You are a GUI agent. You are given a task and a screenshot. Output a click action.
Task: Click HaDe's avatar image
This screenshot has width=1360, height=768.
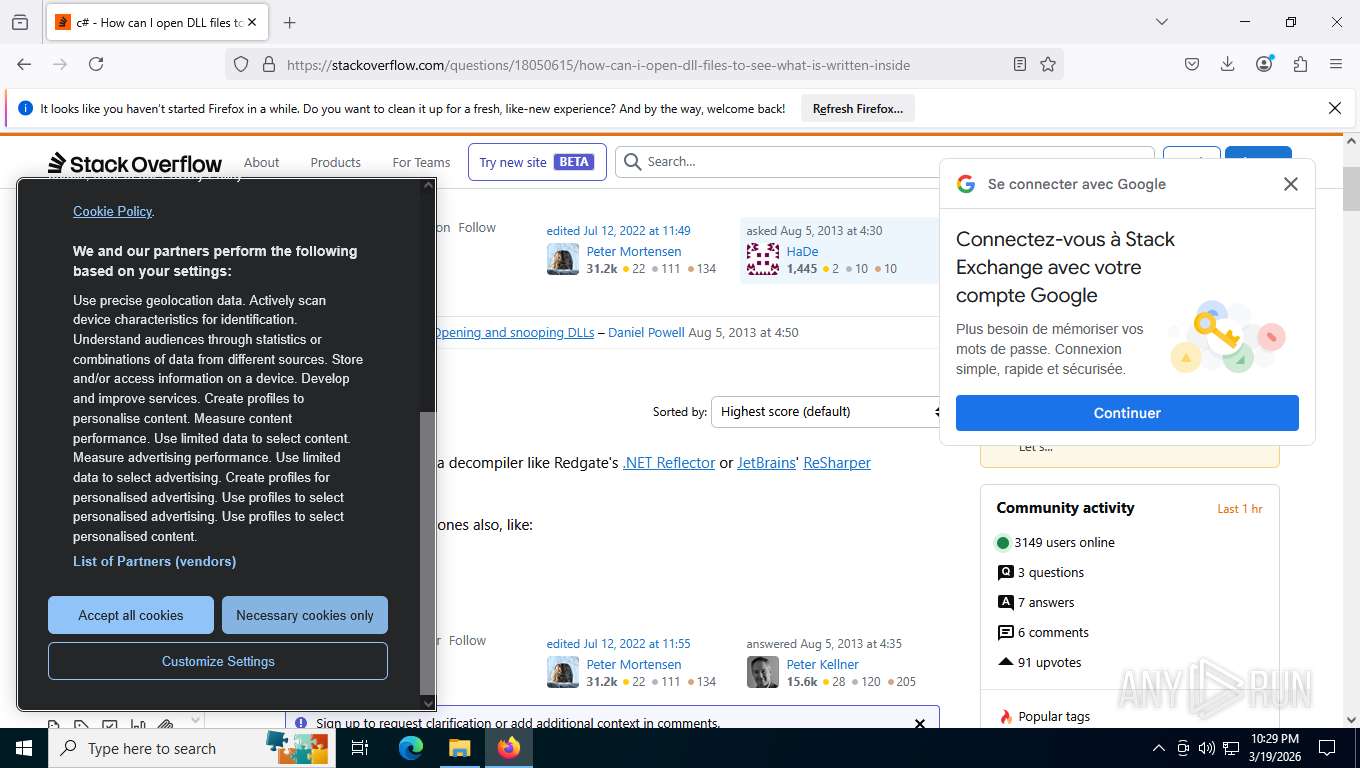tap(763, 259)
